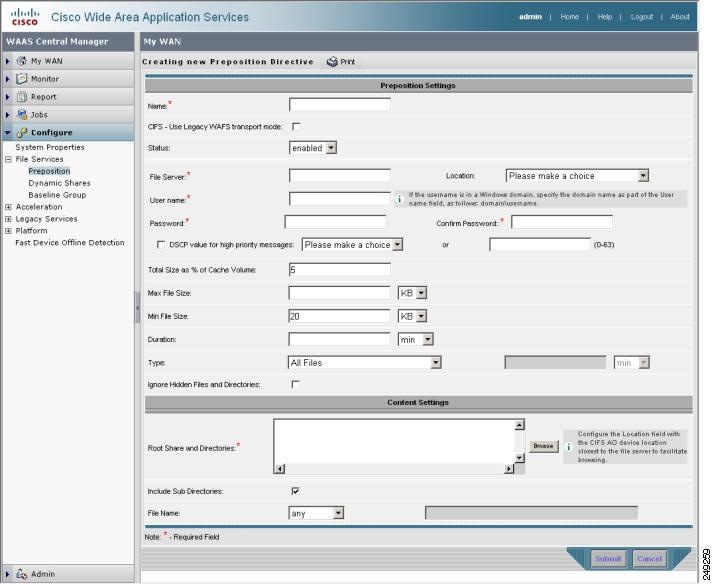
Task: Open the Status dropdown
Action: pos(313,148)
